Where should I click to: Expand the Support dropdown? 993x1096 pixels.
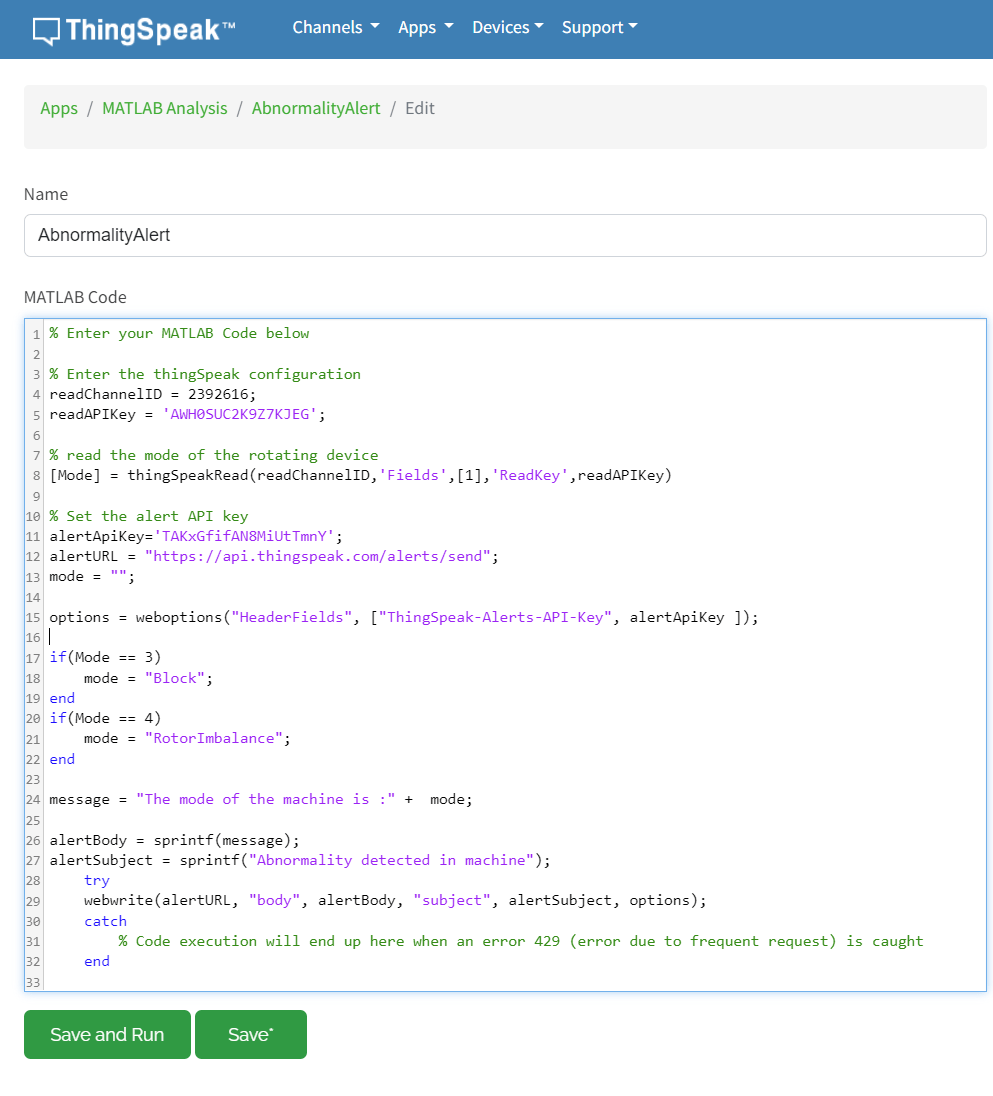592,28
